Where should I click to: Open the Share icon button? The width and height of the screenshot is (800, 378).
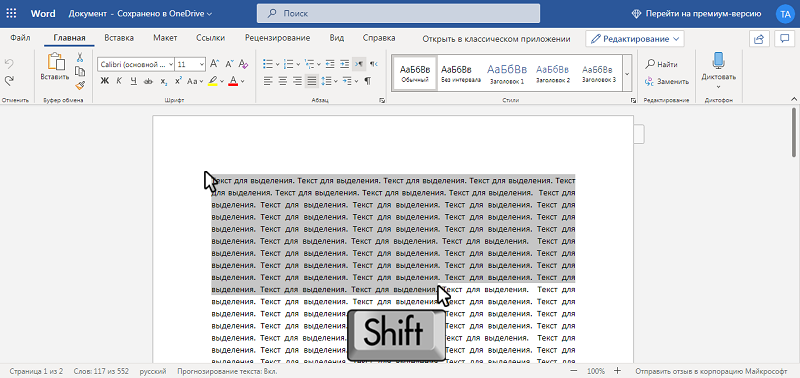coord(759,39)
